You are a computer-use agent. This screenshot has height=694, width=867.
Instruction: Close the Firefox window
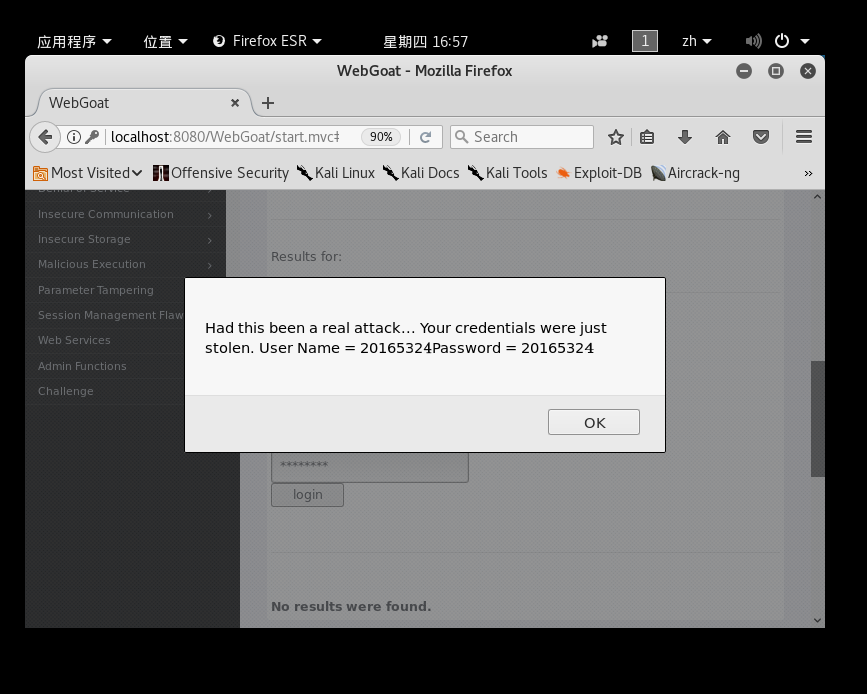coord(808,71)
